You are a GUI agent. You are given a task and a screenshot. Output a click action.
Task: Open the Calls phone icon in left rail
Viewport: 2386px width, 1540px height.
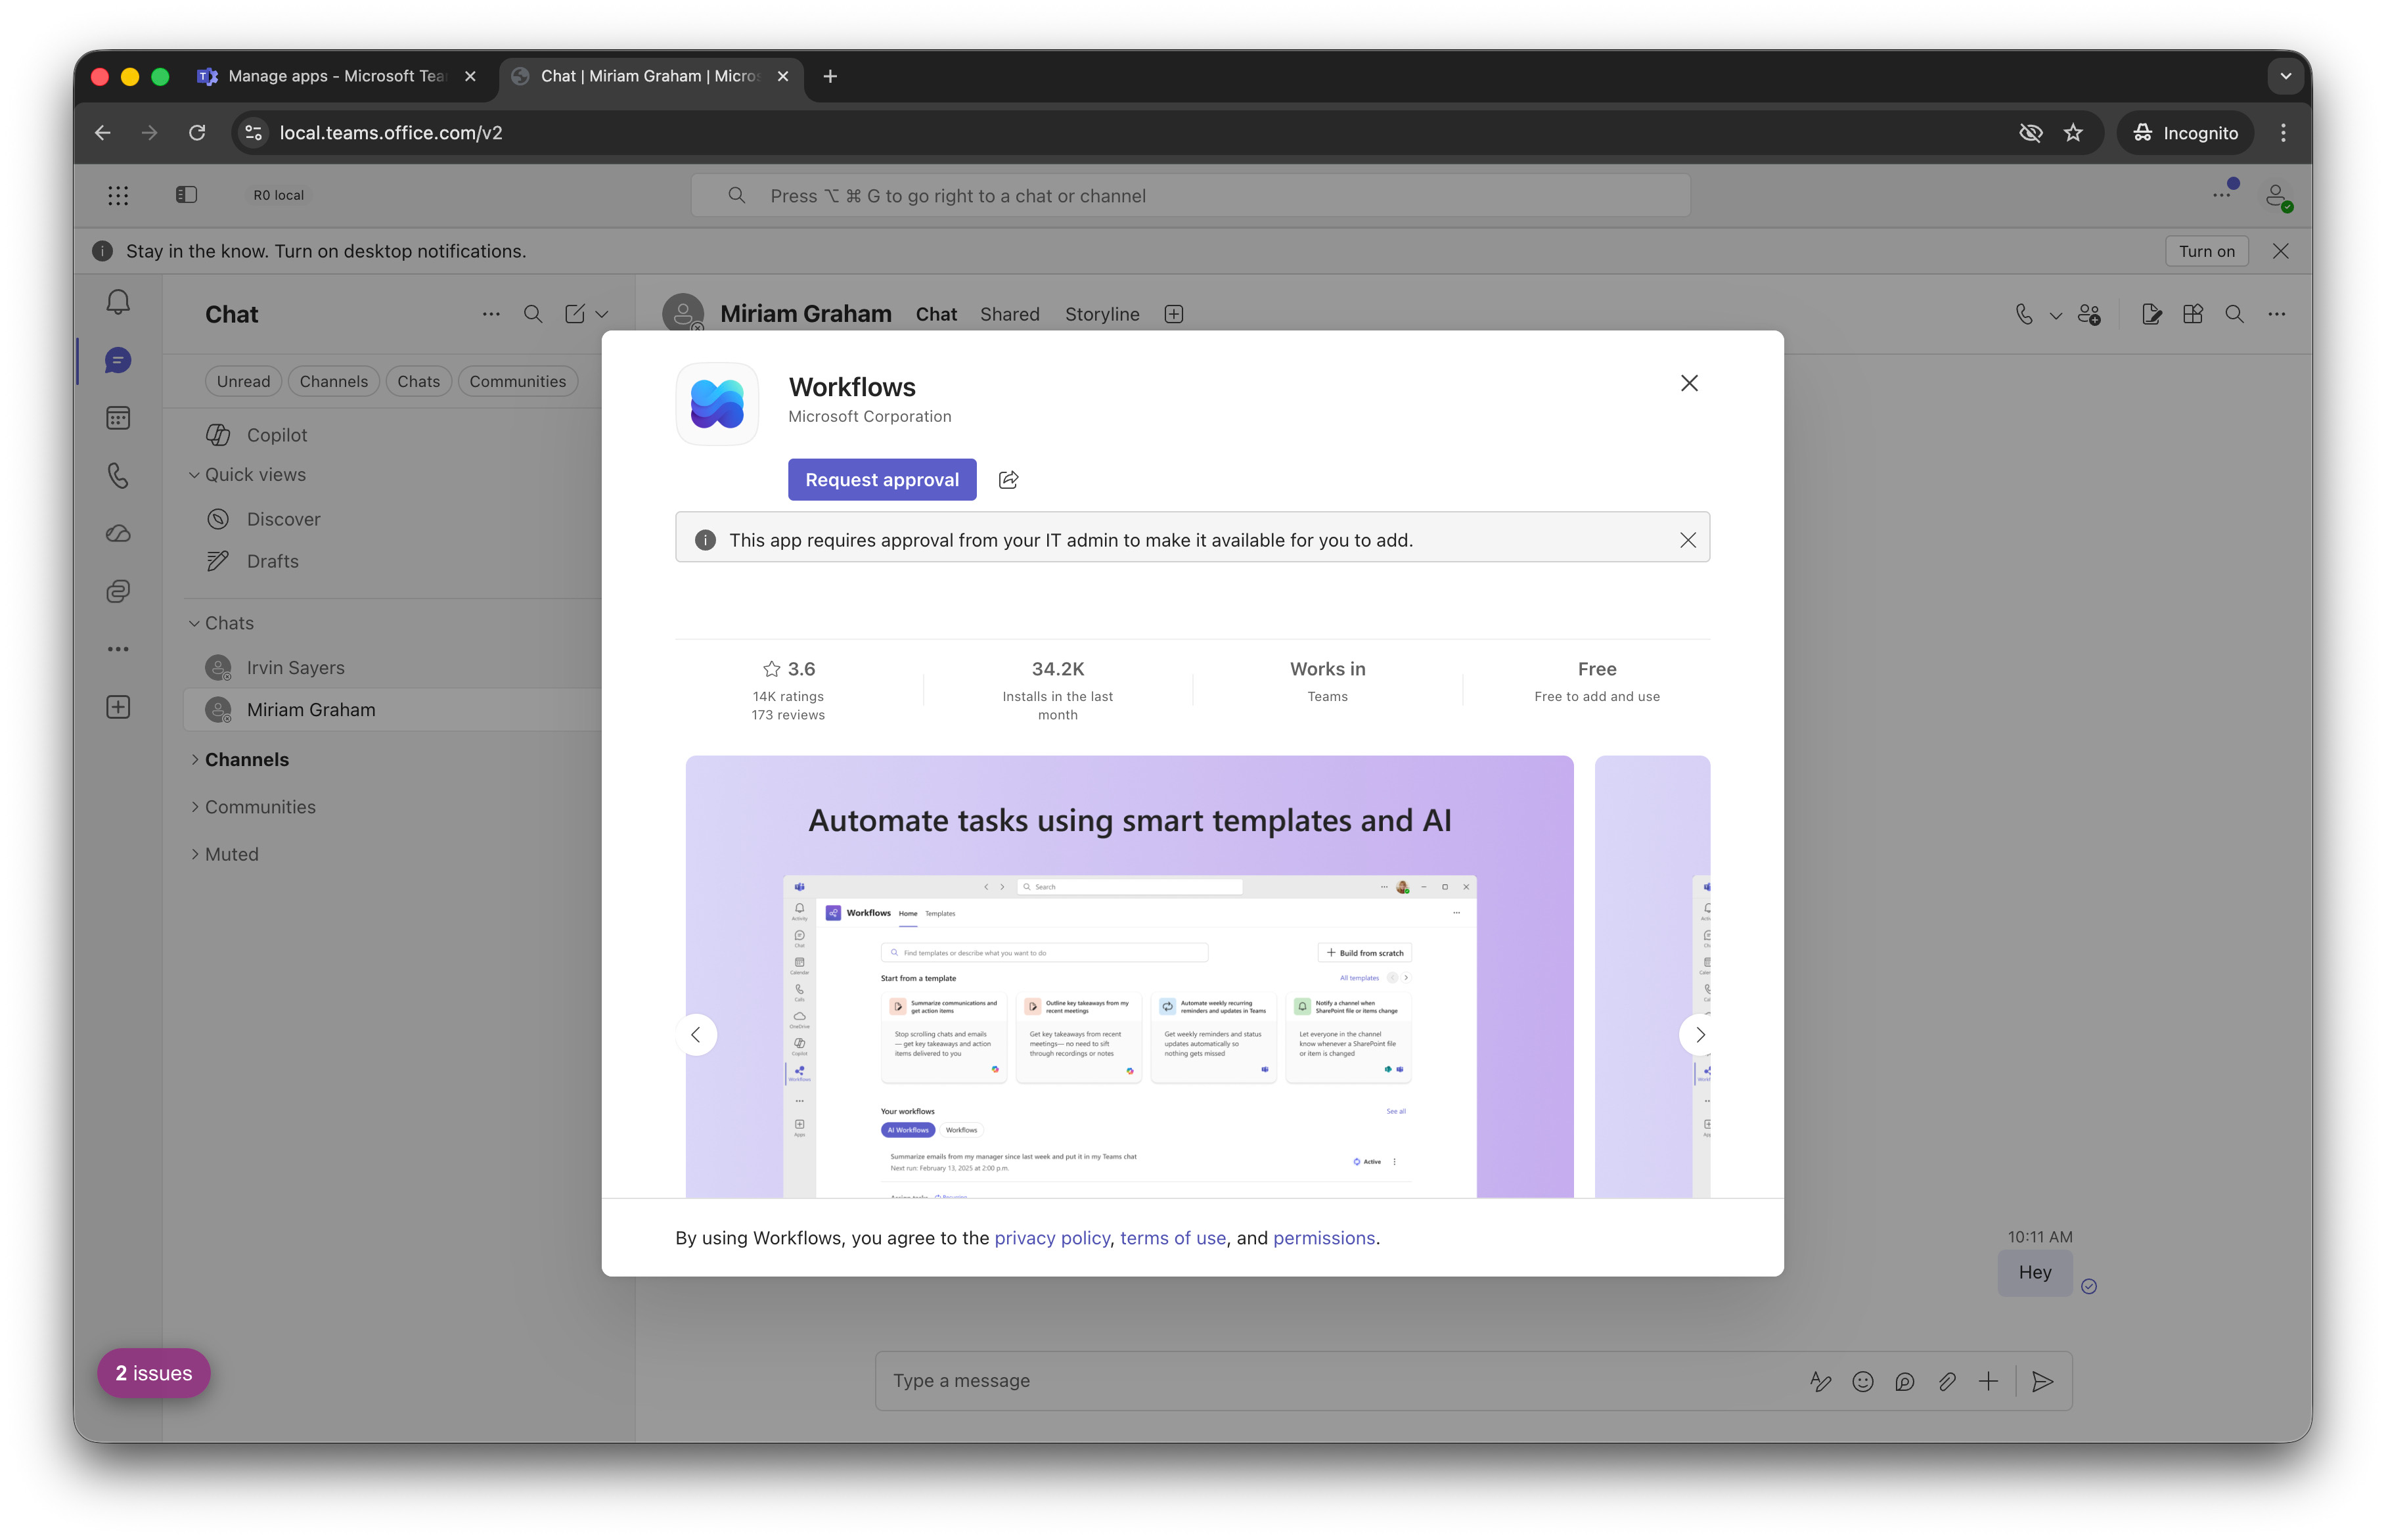(x=118, y=476)
